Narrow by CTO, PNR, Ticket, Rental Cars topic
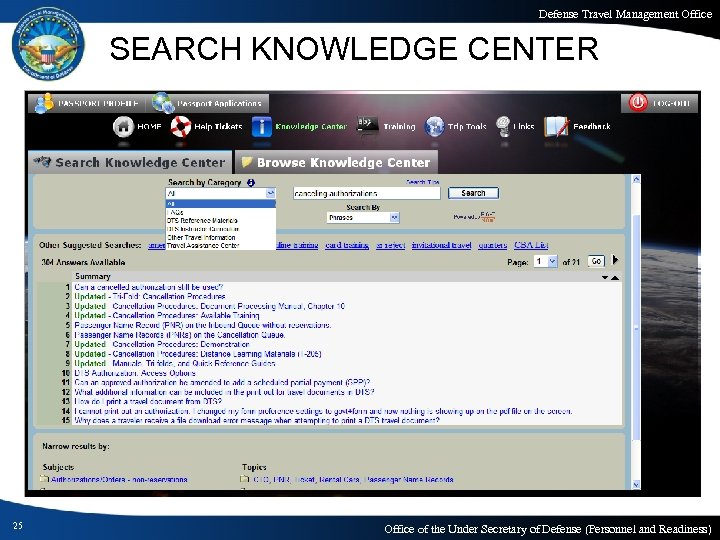This screenshot has width=720, height=540. pyautogui.click(x=352, y=479)
